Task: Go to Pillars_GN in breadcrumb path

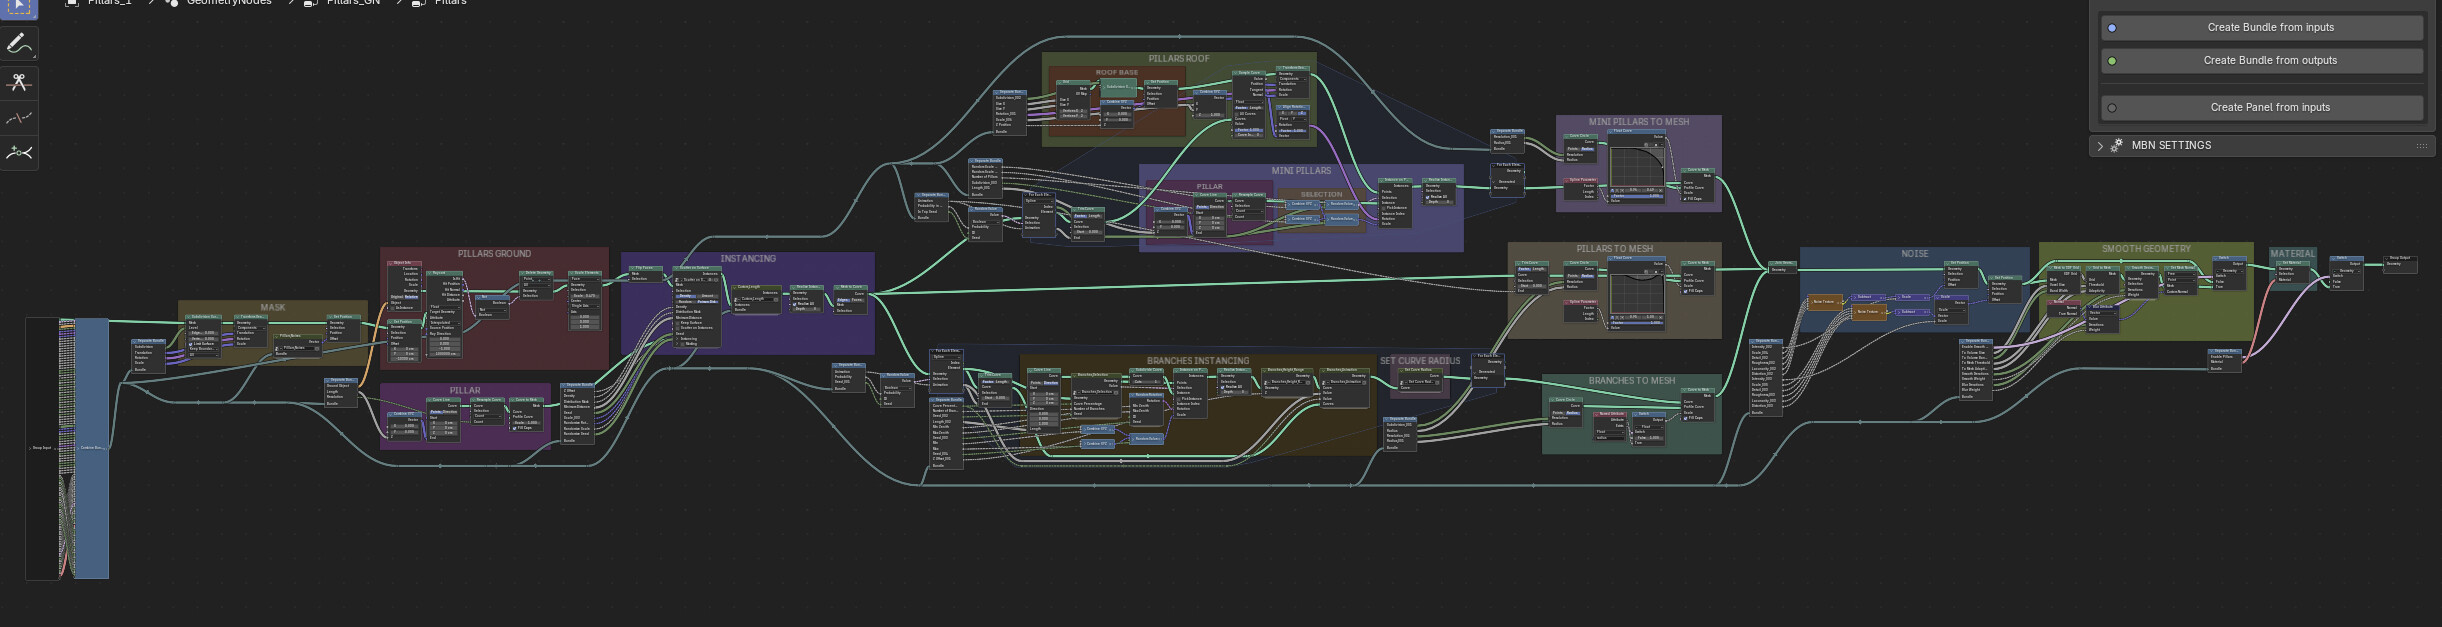Action: point(353,2)
